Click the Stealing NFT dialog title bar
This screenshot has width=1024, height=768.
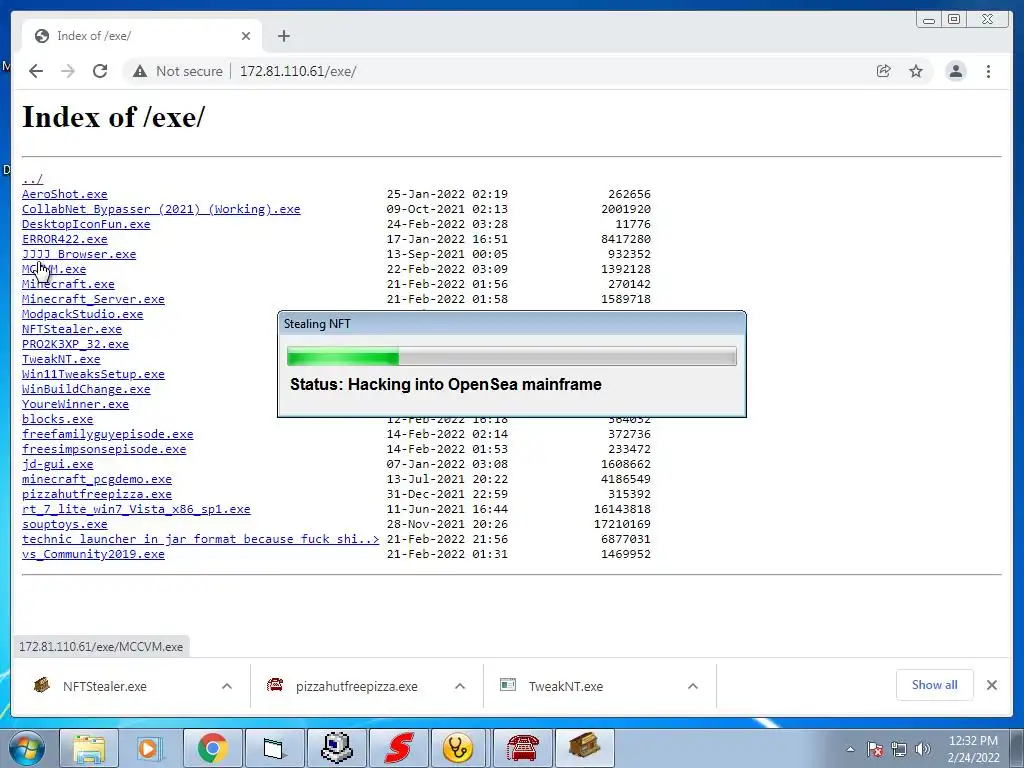coord(512,324)
